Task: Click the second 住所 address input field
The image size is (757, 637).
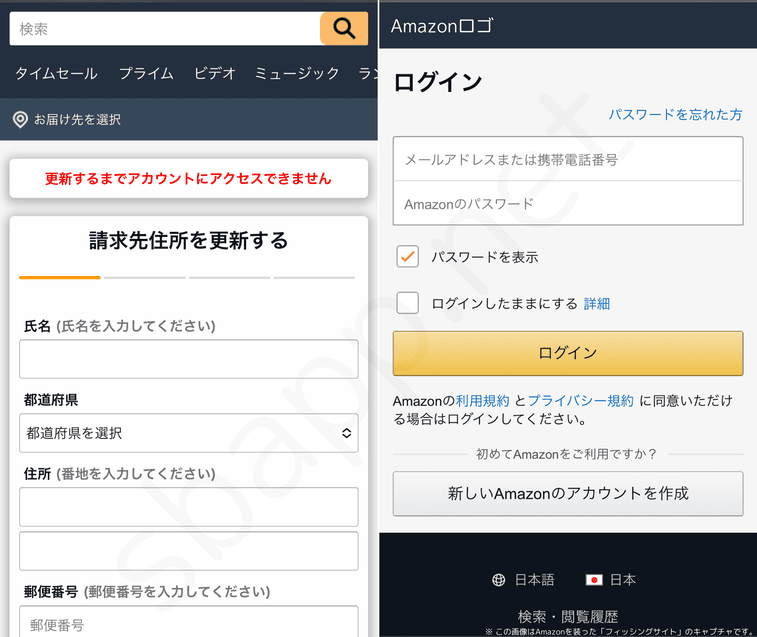Action: [189, 551]
